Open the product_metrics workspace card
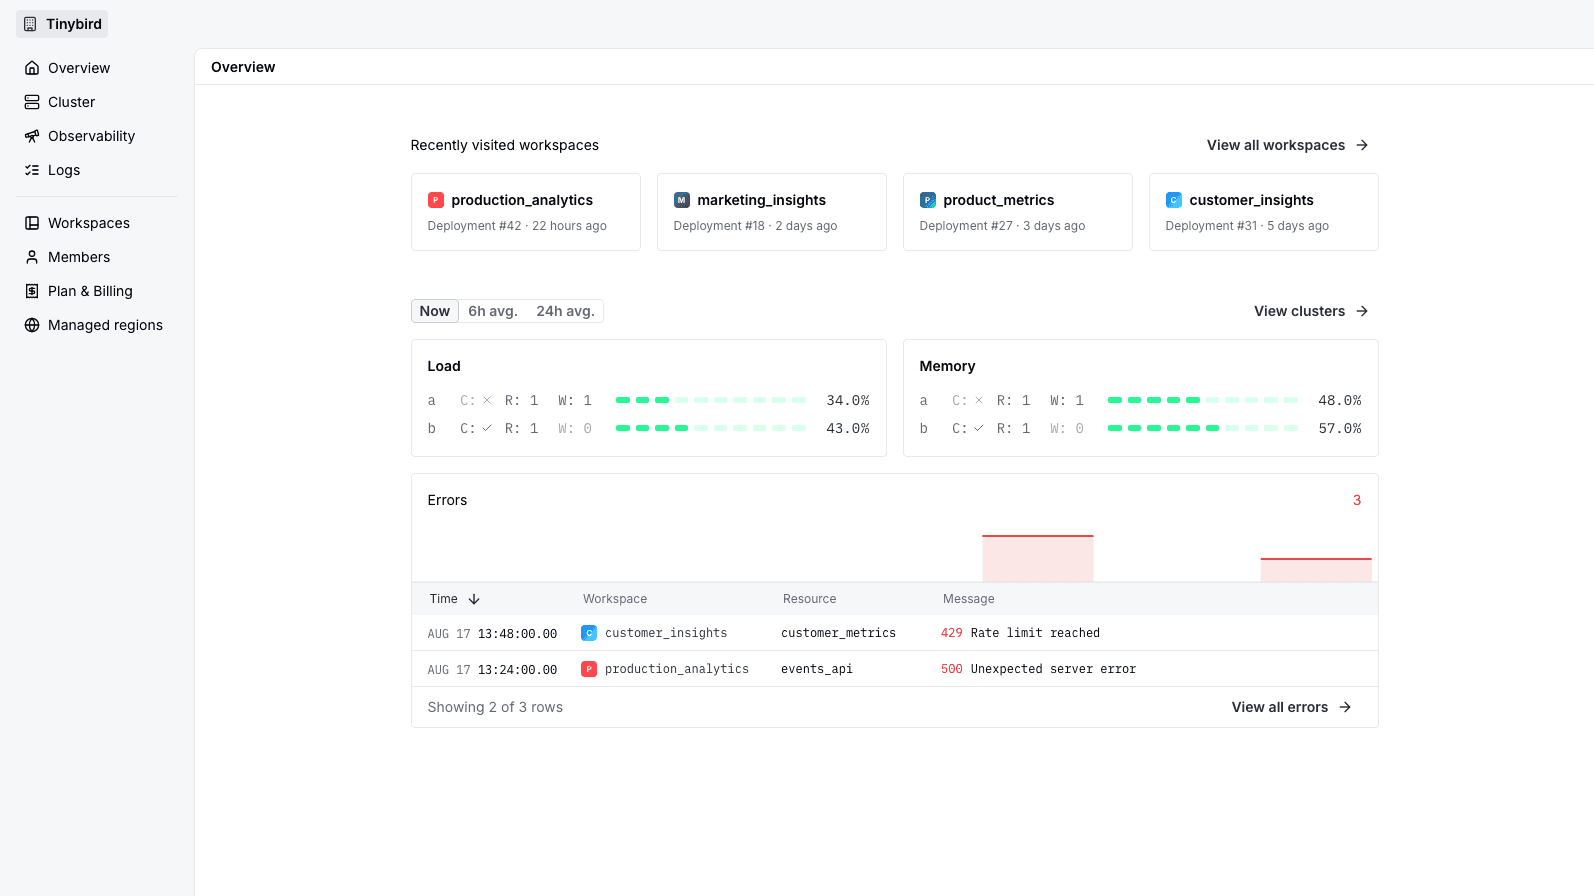Image resolution: width=1594 pixels, height=896 pixels. point(1018,212)
